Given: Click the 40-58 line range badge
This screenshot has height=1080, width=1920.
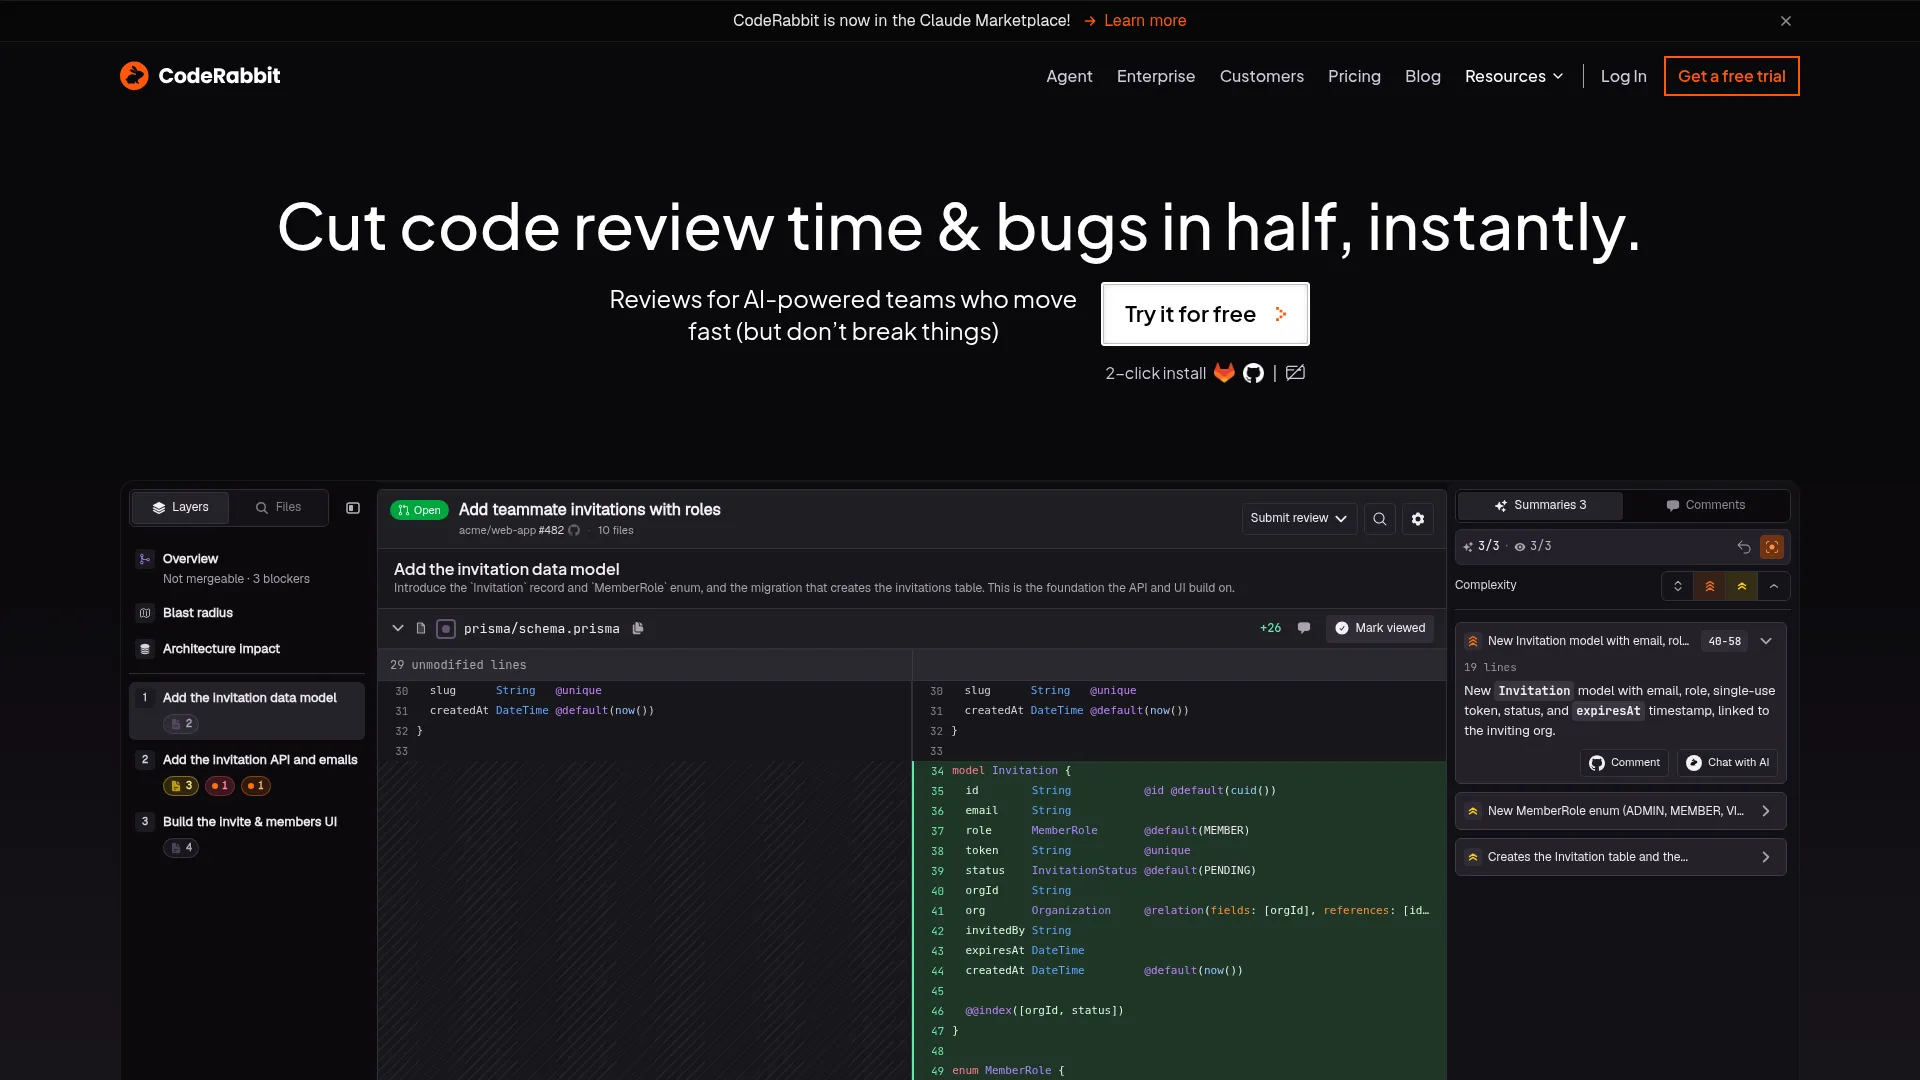Looking at the screenshot, I should (x=1725, y=642).
